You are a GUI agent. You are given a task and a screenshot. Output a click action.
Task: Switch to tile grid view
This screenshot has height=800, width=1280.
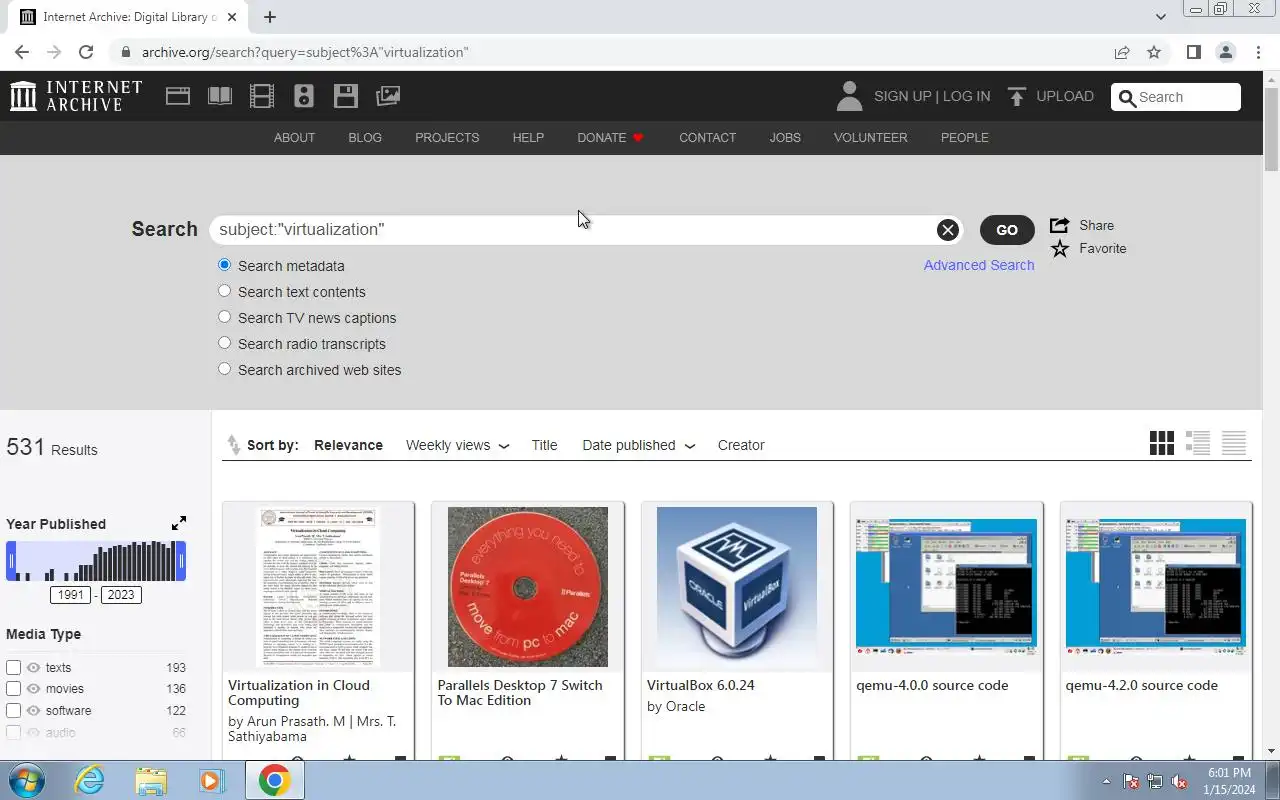1162,443
